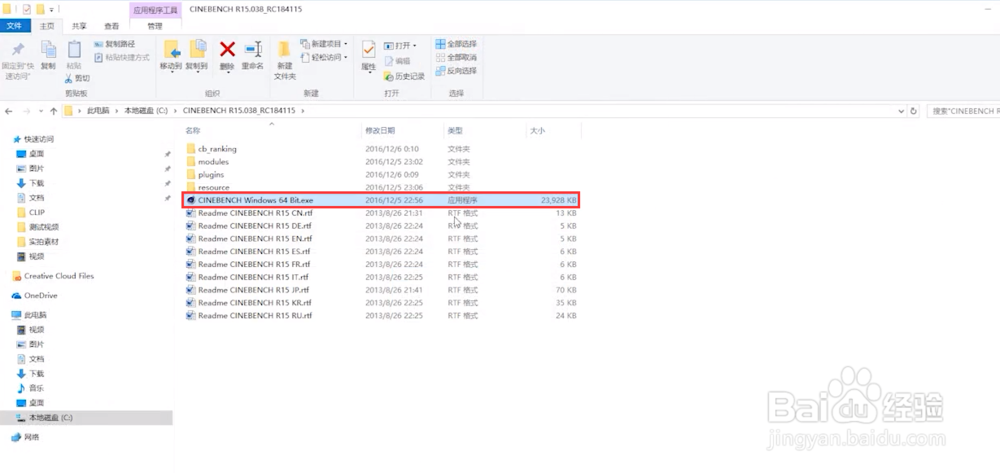Click the search CINEBENCH input box

click(963, 111)
